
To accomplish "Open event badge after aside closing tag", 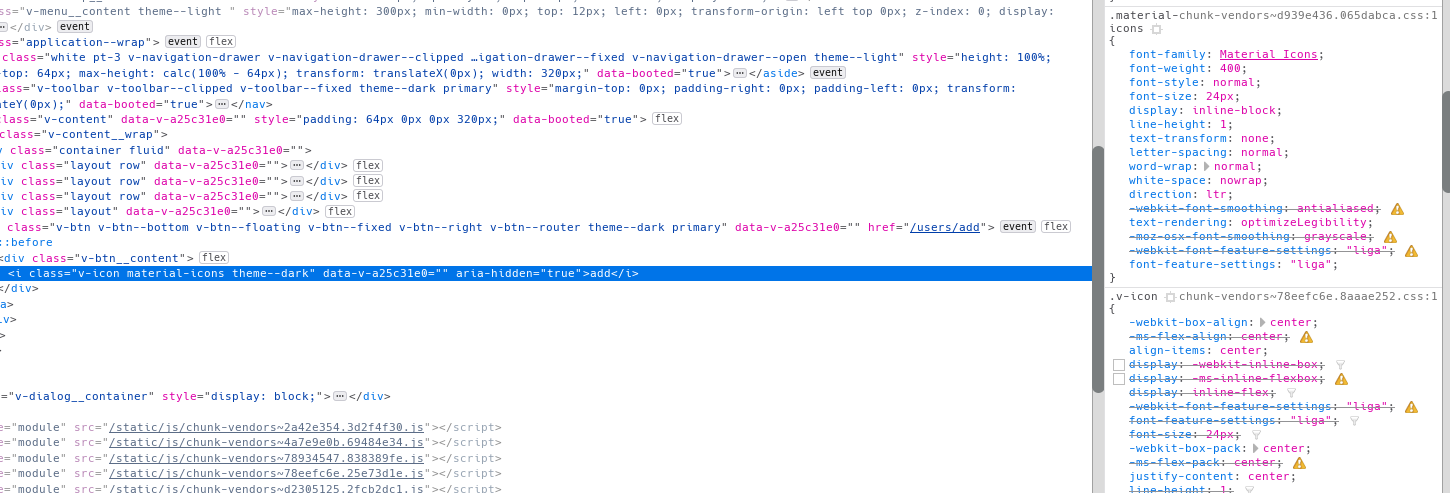I will click(828, 73).
